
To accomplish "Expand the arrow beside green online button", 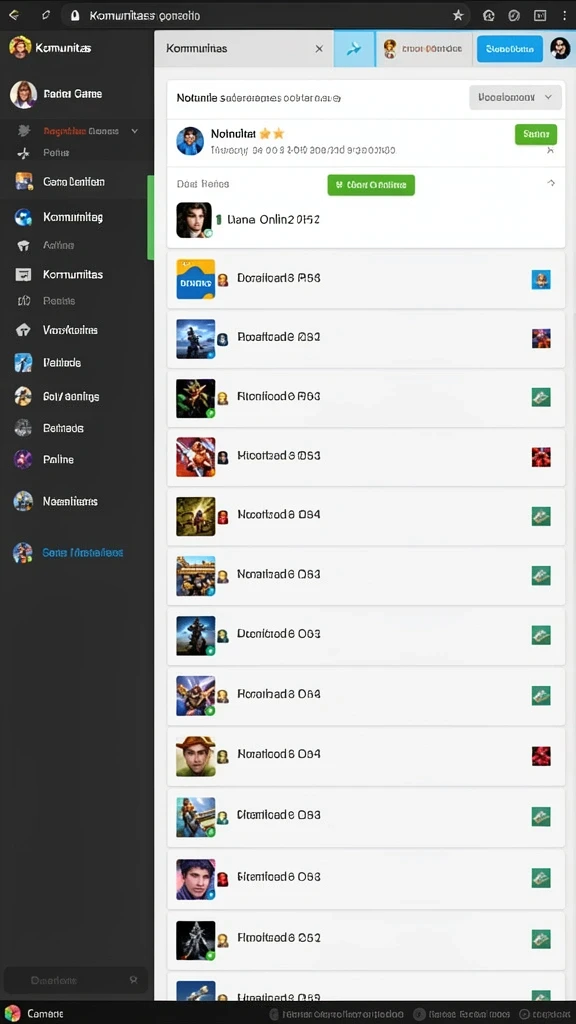I will point(551,184).
